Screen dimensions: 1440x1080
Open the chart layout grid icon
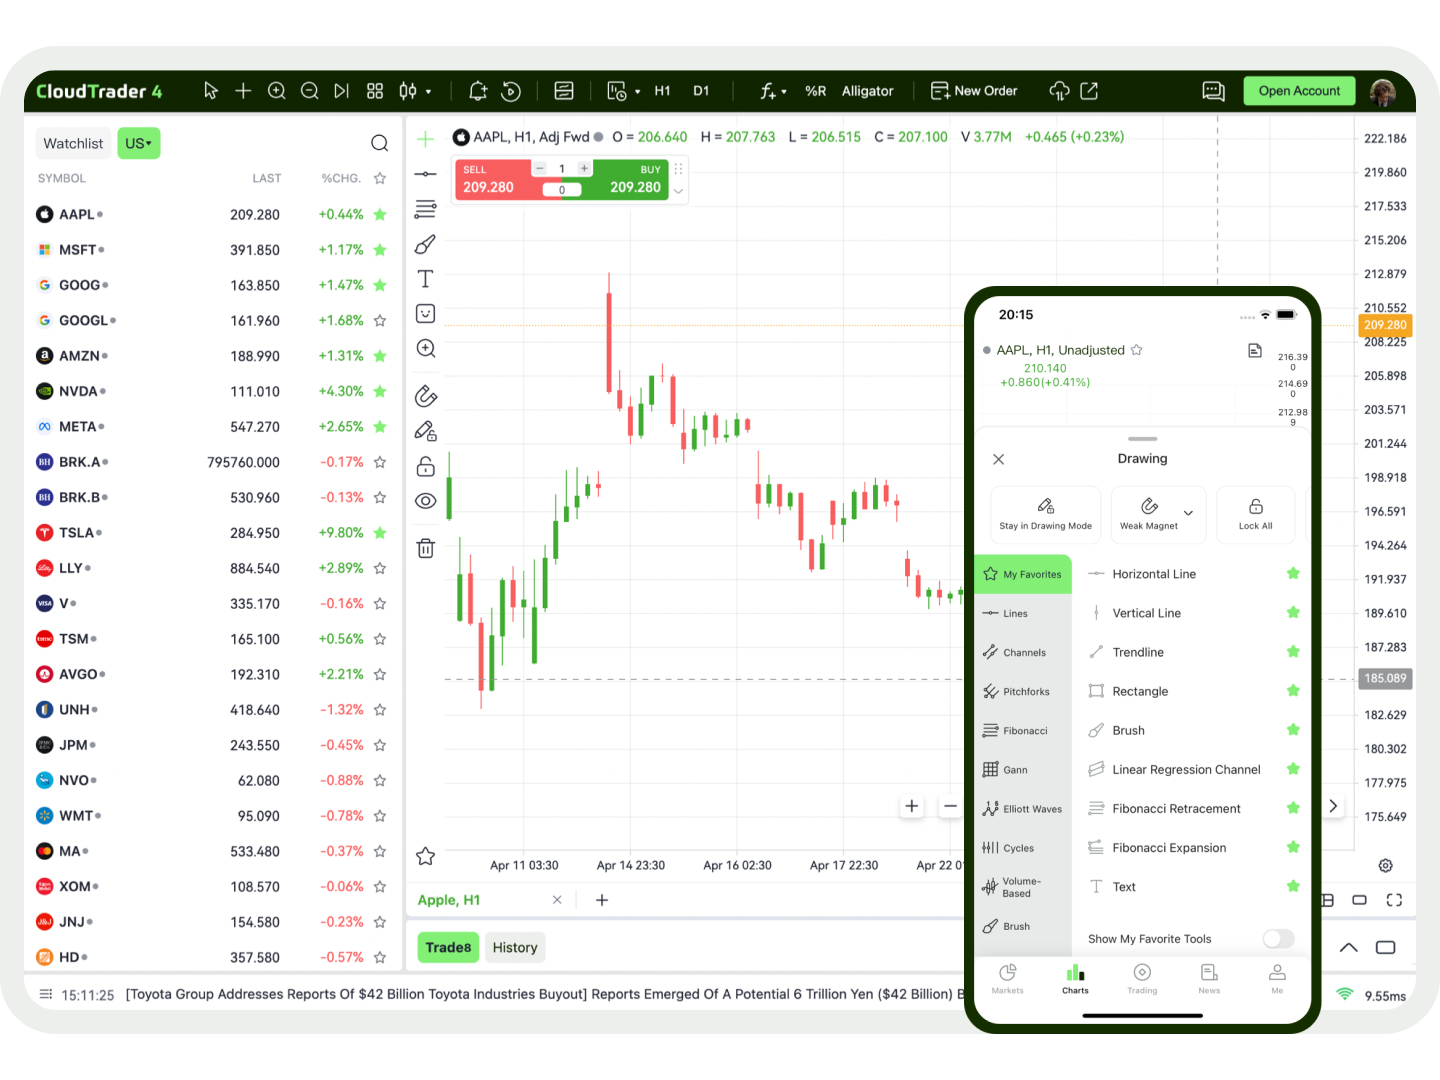375,91
